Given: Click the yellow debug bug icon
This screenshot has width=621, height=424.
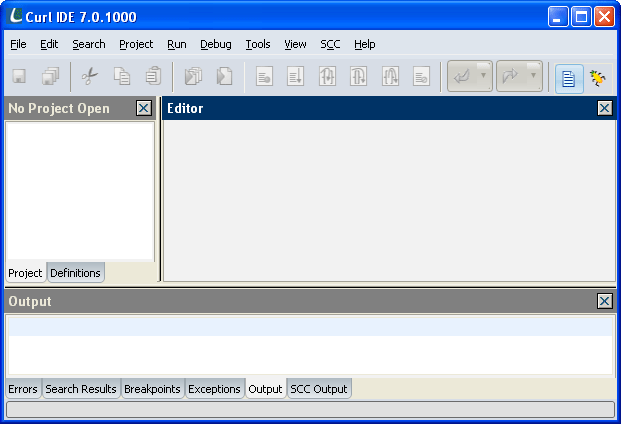Looking at the screenshot, I should [x=598, y=78].
